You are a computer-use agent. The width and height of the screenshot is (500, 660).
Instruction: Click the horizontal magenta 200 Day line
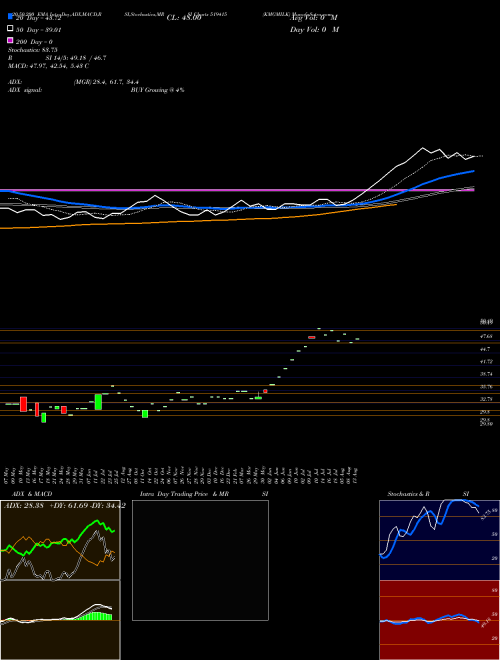click(x=236, y=190)
